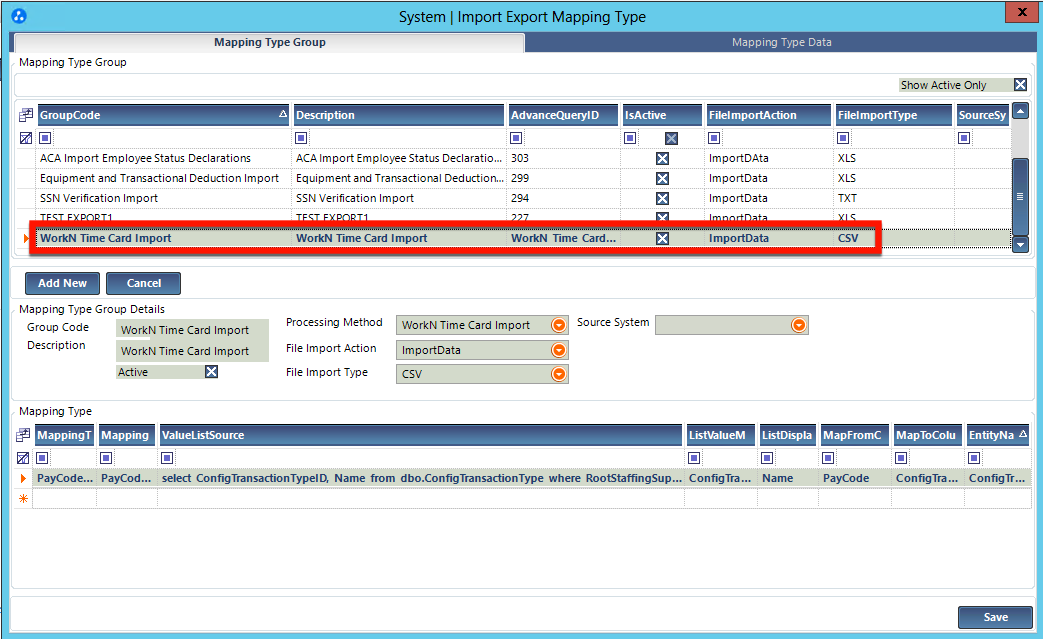Click the application logo in the title bar
The image size is (1043, 639).
click(x=18, y=16)
